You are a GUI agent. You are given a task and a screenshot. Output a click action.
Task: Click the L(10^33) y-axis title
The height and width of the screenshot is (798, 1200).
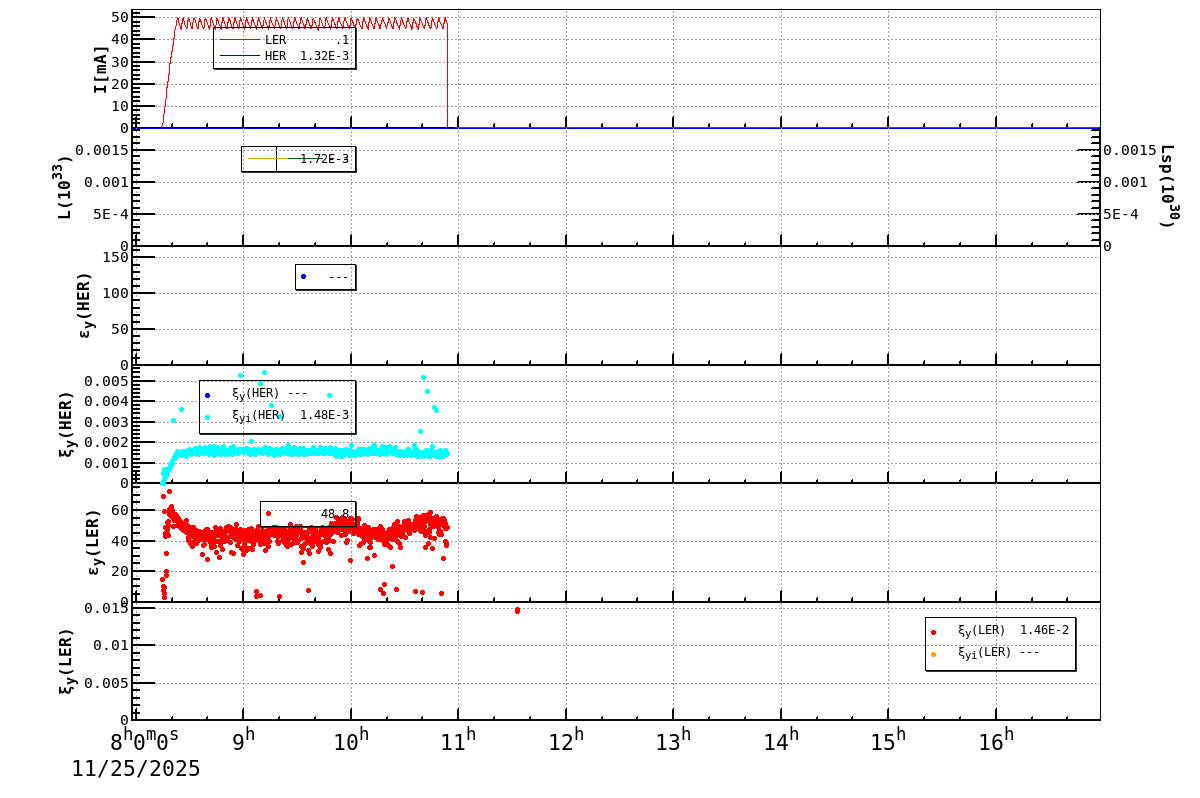coord(65,187)
